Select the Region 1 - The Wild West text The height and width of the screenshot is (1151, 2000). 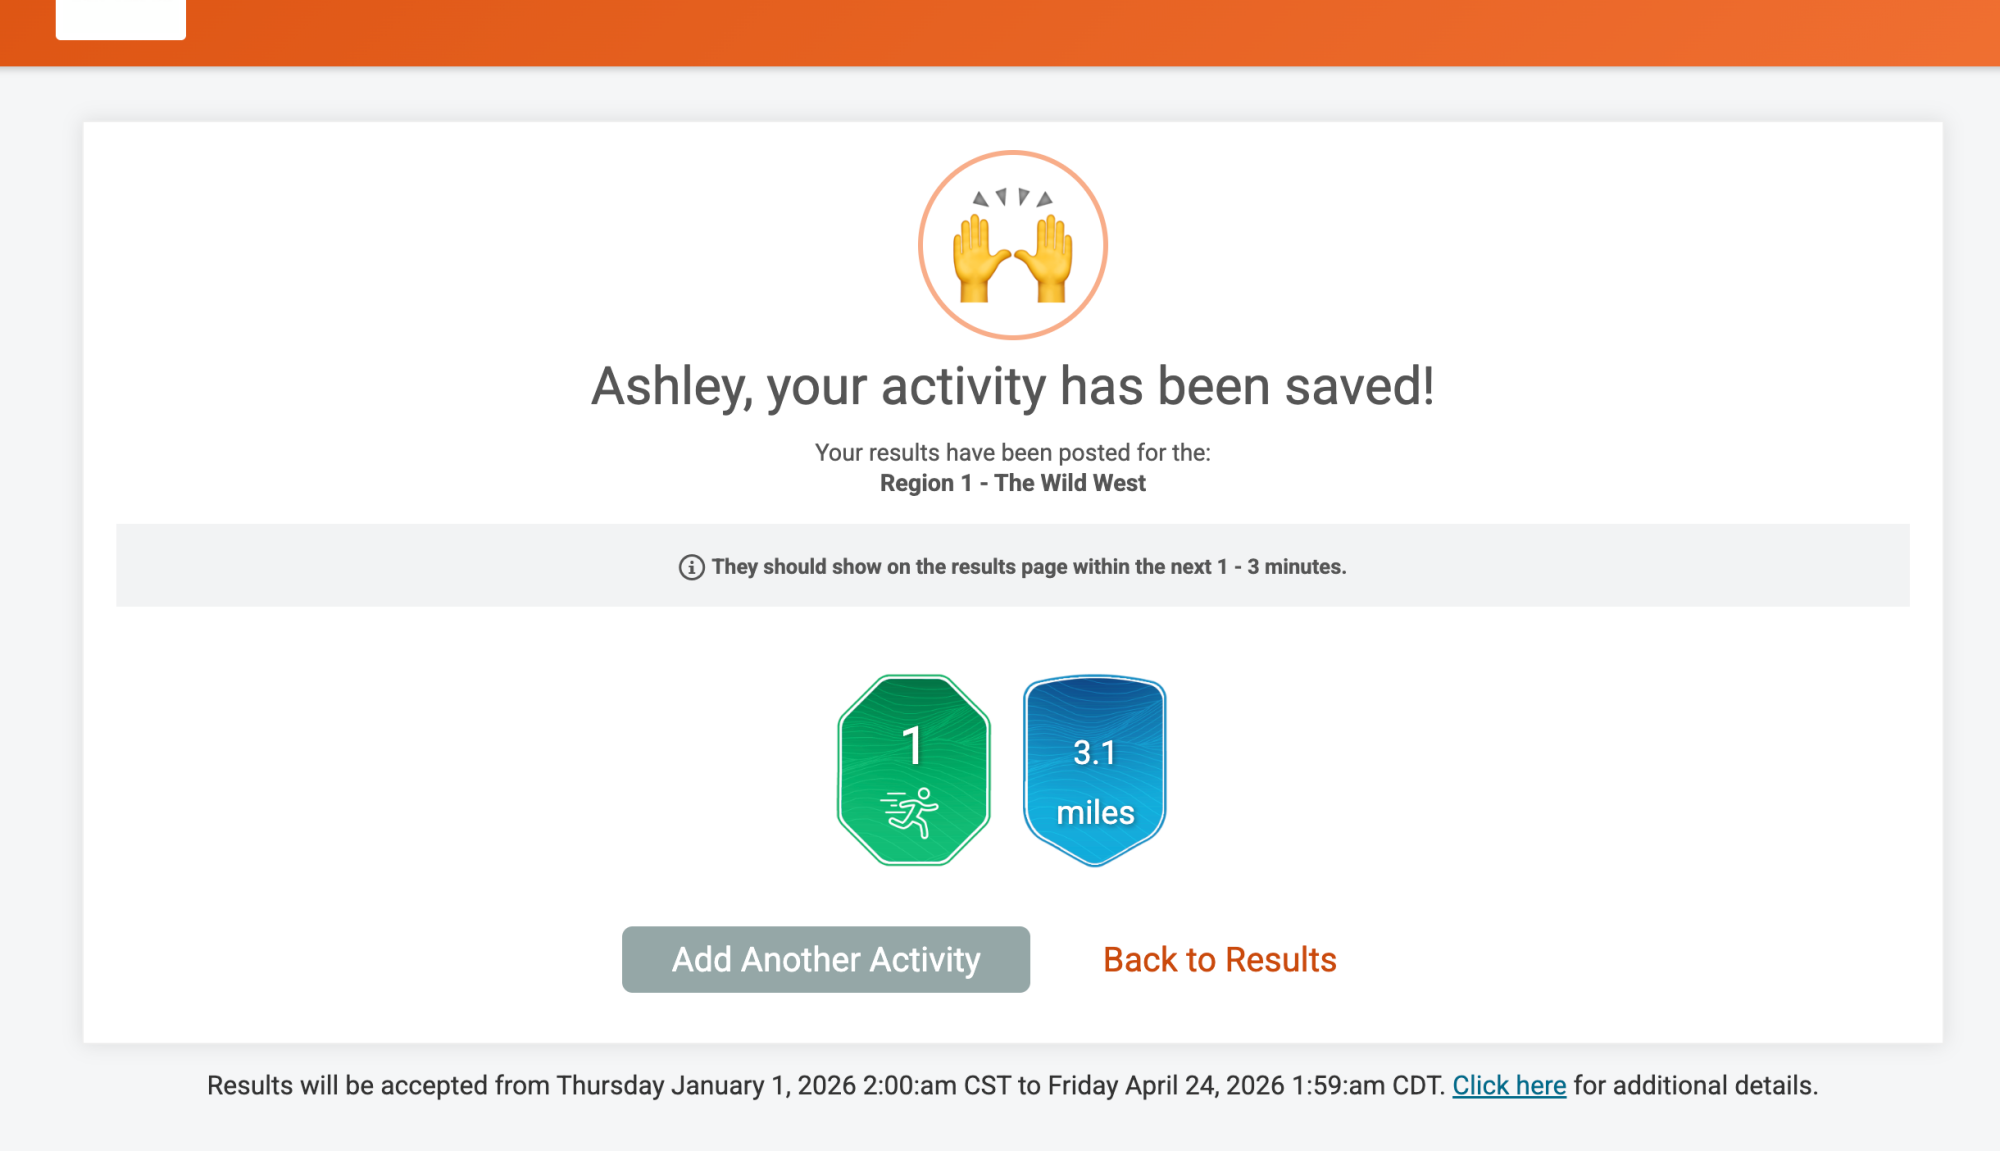click(1012, 483)
